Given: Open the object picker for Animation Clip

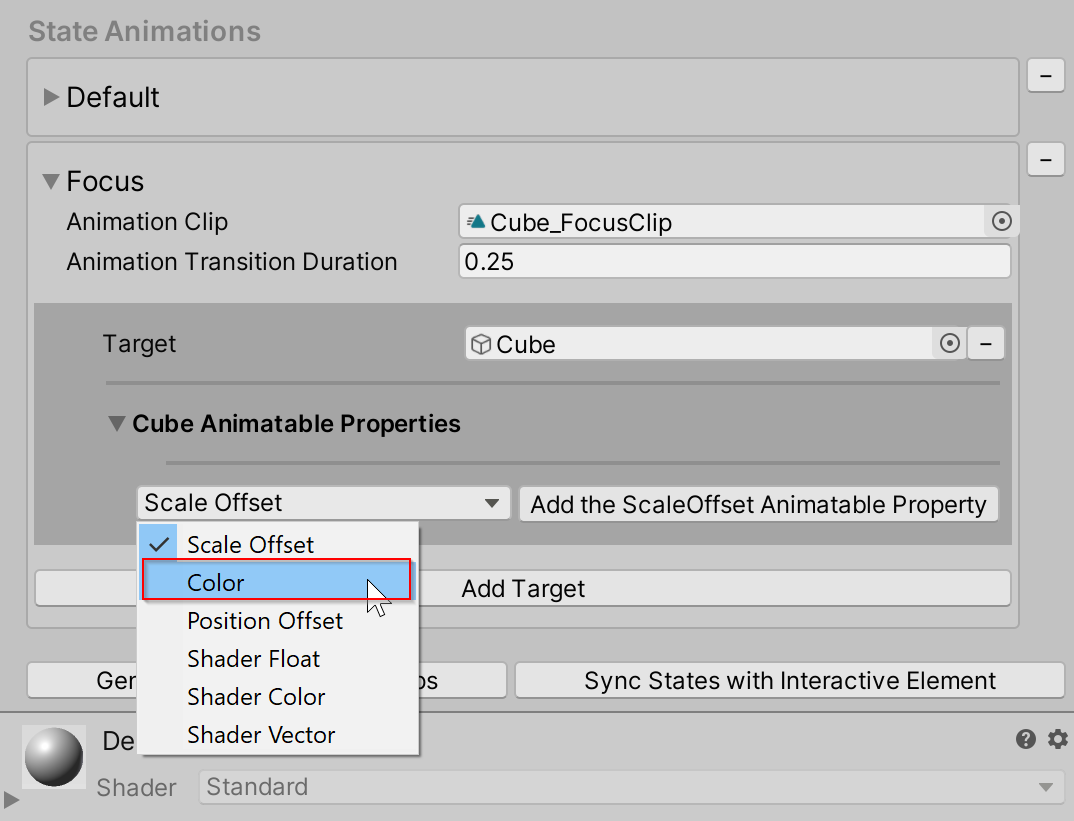Looking at the screenshot, I should tap(1001, 222).
